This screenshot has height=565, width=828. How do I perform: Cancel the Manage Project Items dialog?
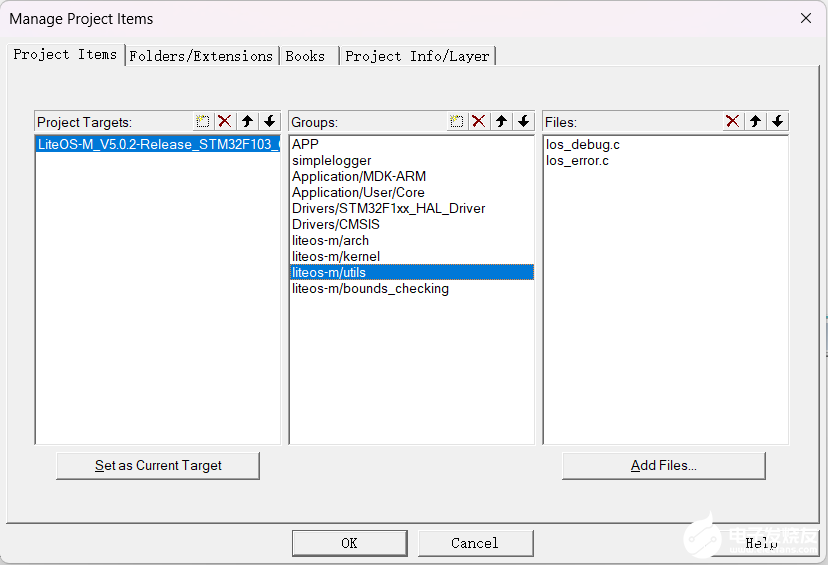click(475, 543)
